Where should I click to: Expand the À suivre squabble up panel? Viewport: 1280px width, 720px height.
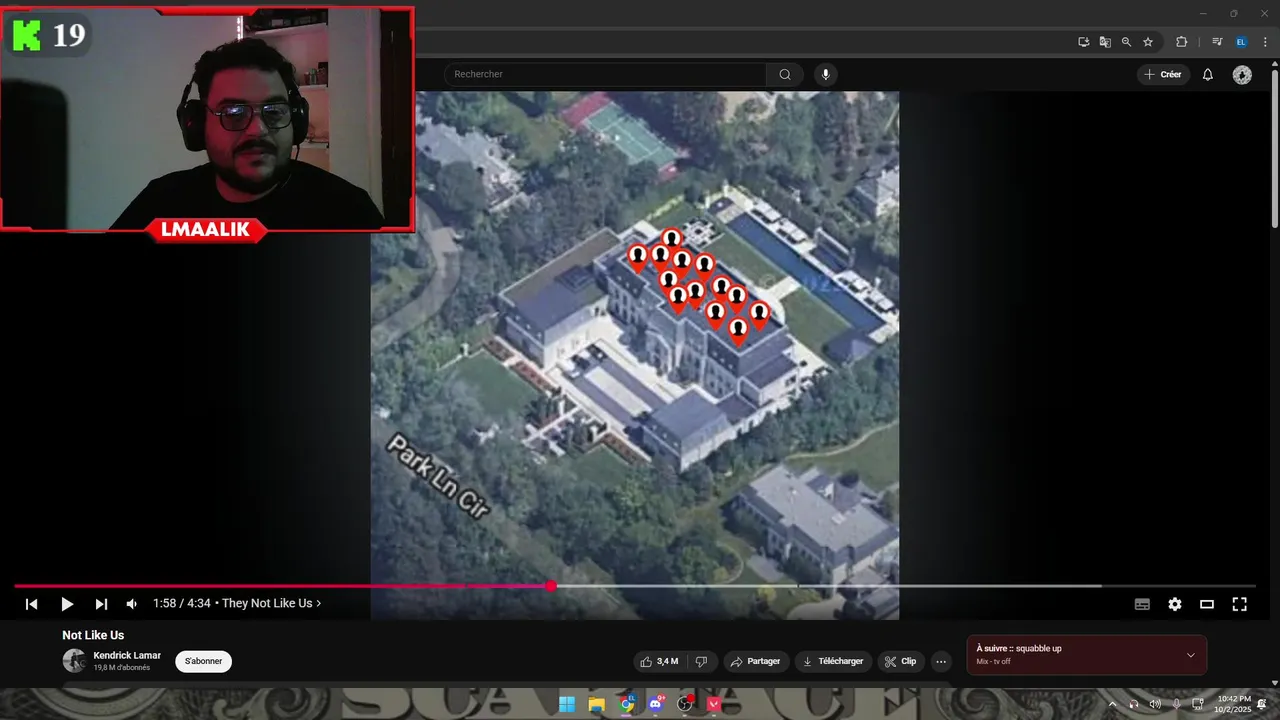click(x=1190, y=655)
